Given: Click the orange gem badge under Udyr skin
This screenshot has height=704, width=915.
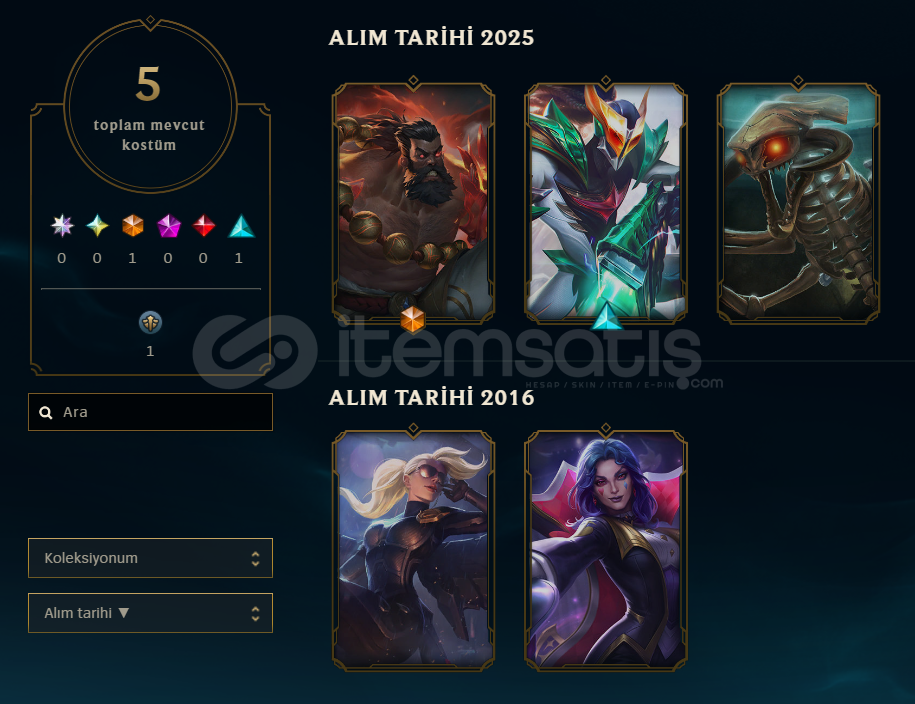Looking at the screenshot, I should [413, 319].
